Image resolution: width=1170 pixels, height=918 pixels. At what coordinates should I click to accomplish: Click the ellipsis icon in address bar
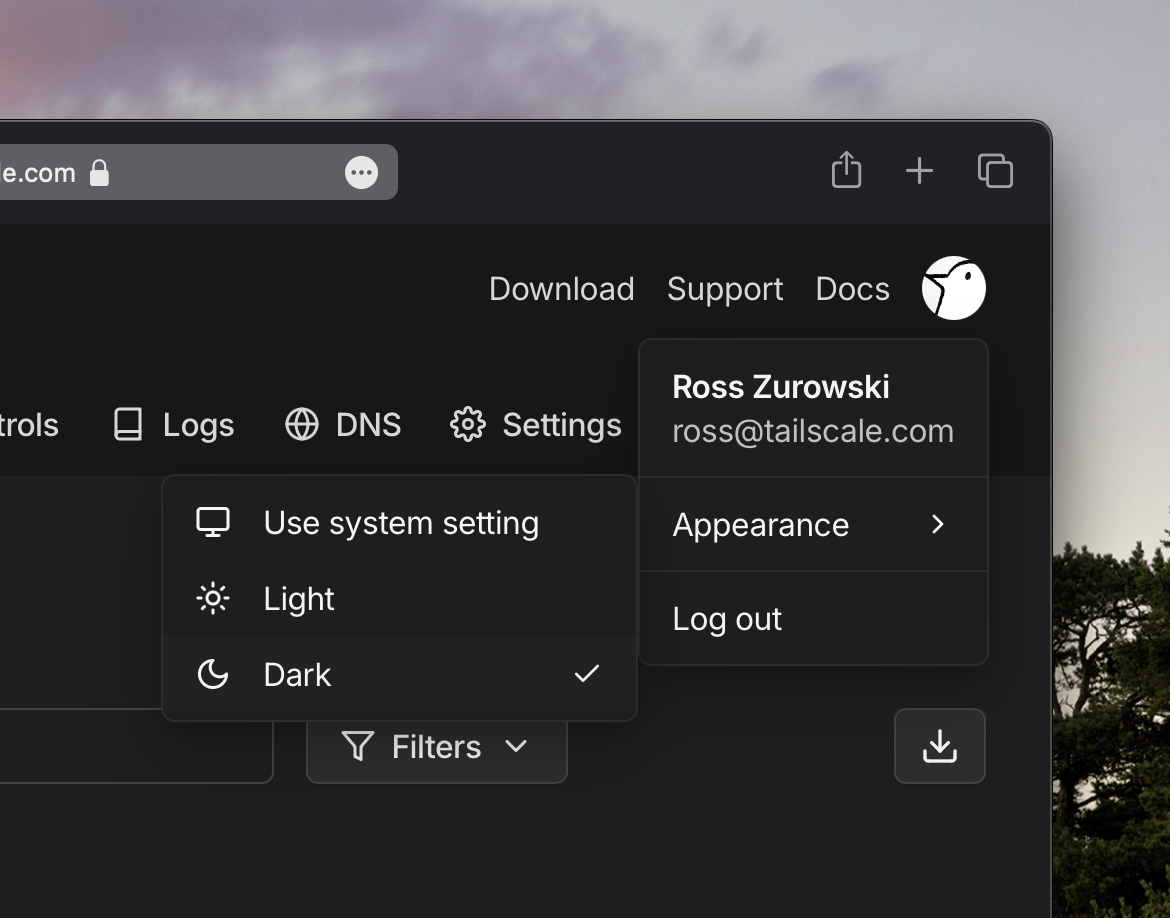click(x=361, y=173)
